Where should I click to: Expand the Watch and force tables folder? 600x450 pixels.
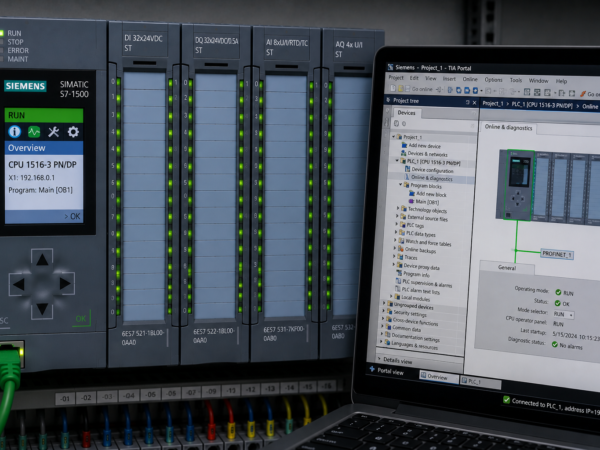395,240
